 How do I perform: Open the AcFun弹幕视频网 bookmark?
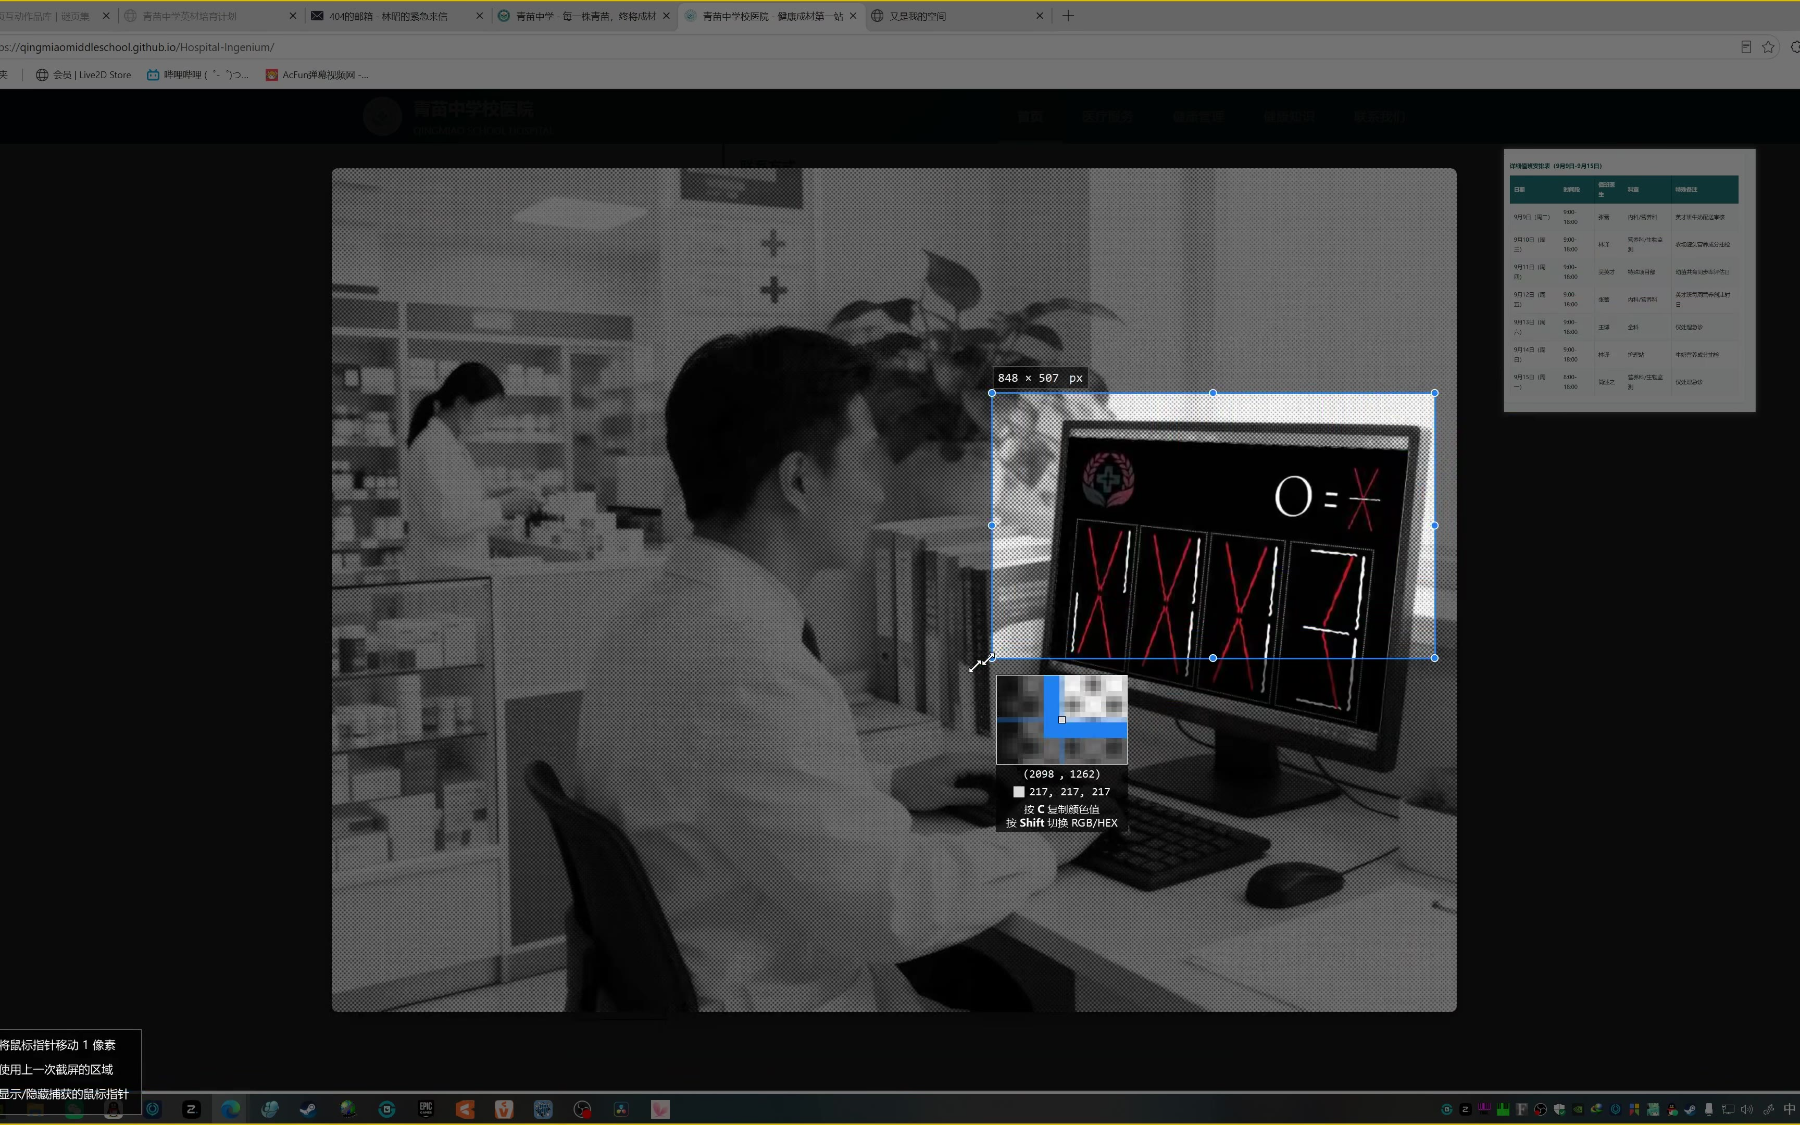pyautogui.click(x=317, y=75)
